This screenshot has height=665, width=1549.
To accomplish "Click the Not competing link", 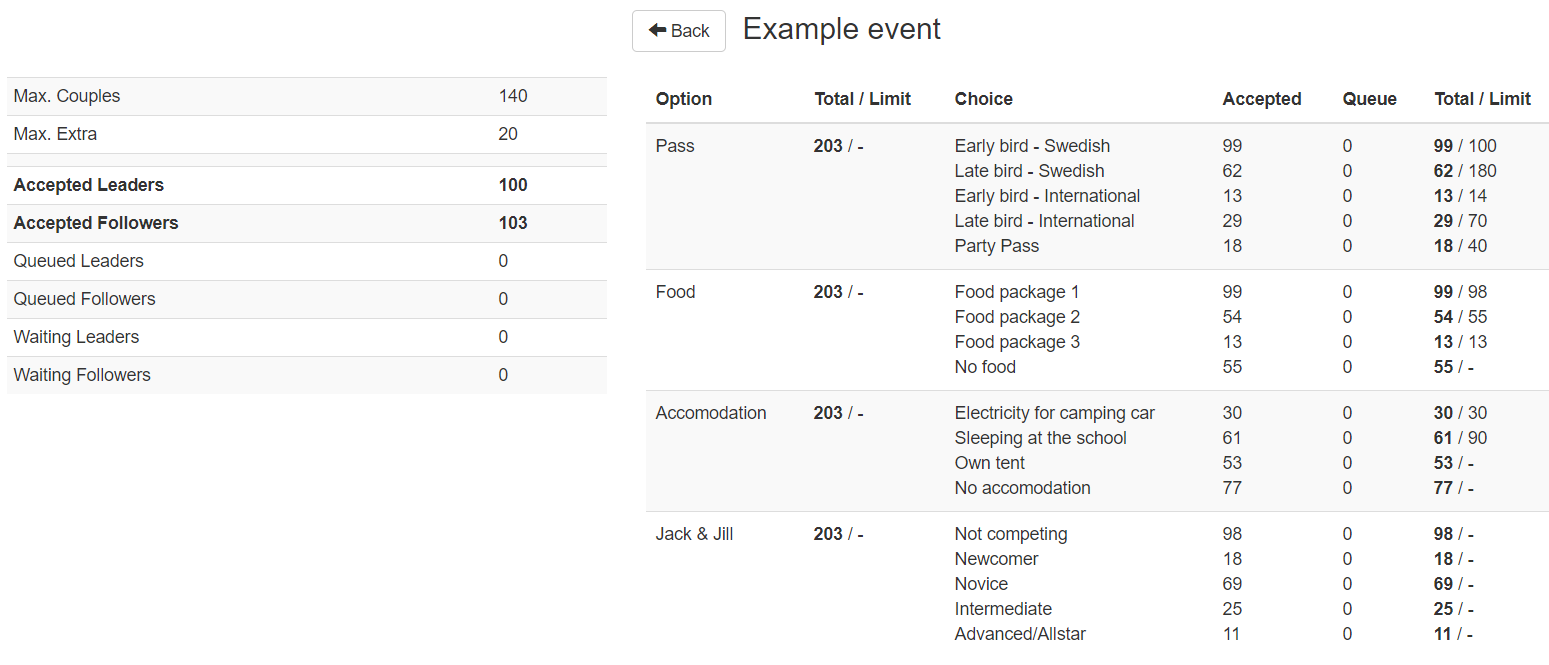I will point(1010,534).
